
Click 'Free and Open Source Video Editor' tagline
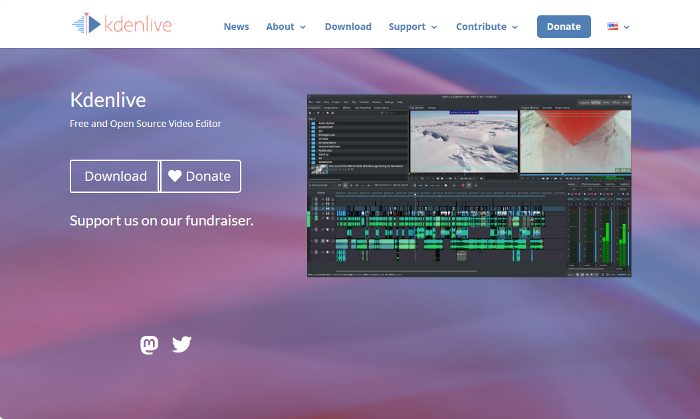tap(146, 124)
